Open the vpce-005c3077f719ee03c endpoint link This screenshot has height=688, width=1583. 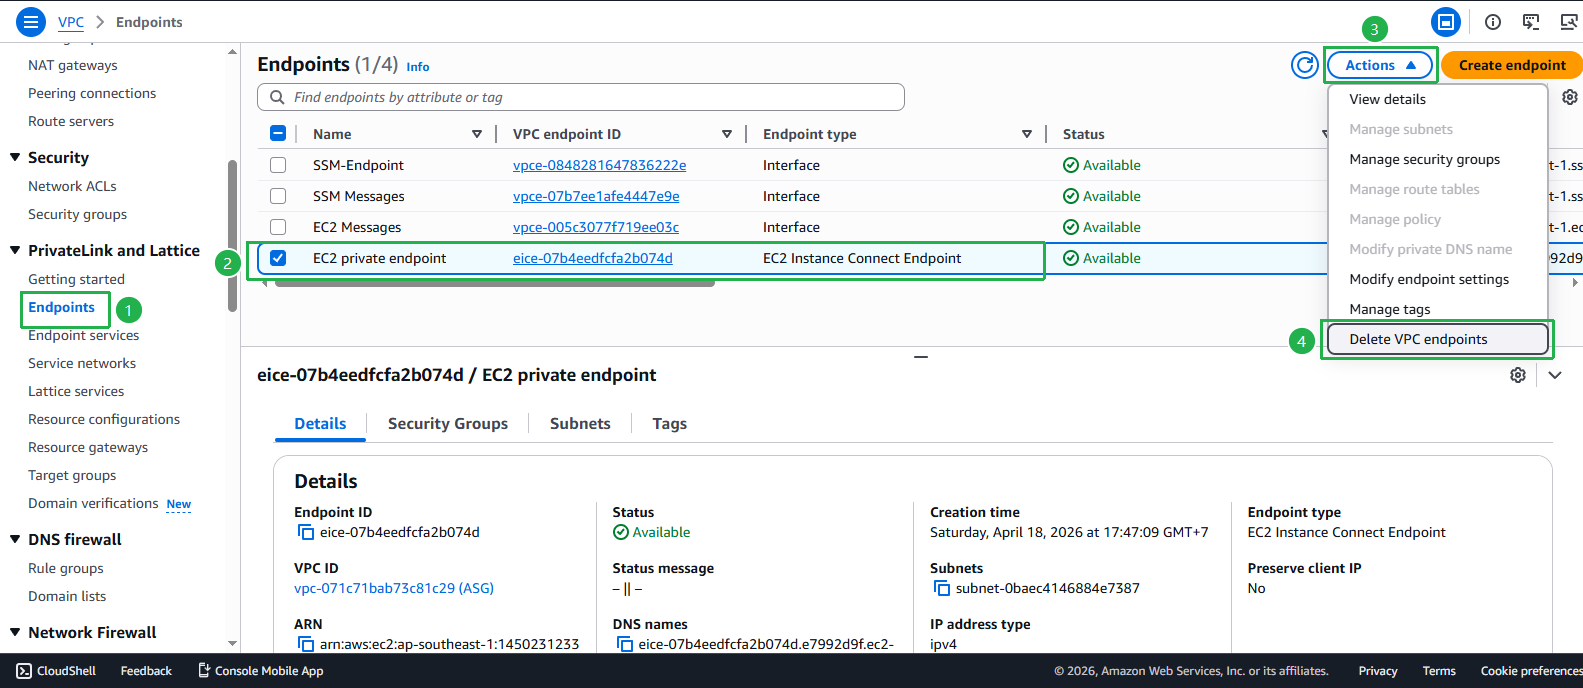click(x=596, y=227)
